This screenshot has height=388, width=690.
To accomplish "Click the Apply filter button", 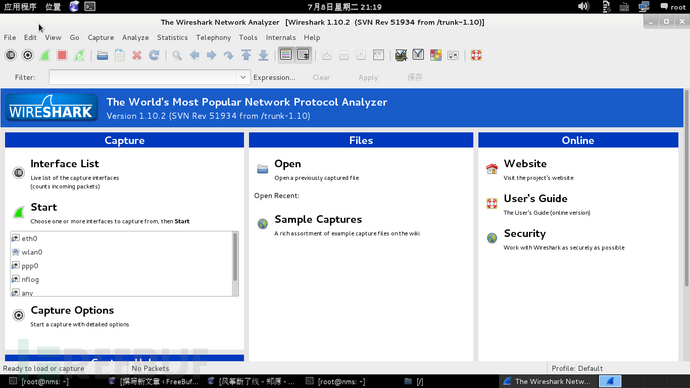I will [x=368, y=77].
